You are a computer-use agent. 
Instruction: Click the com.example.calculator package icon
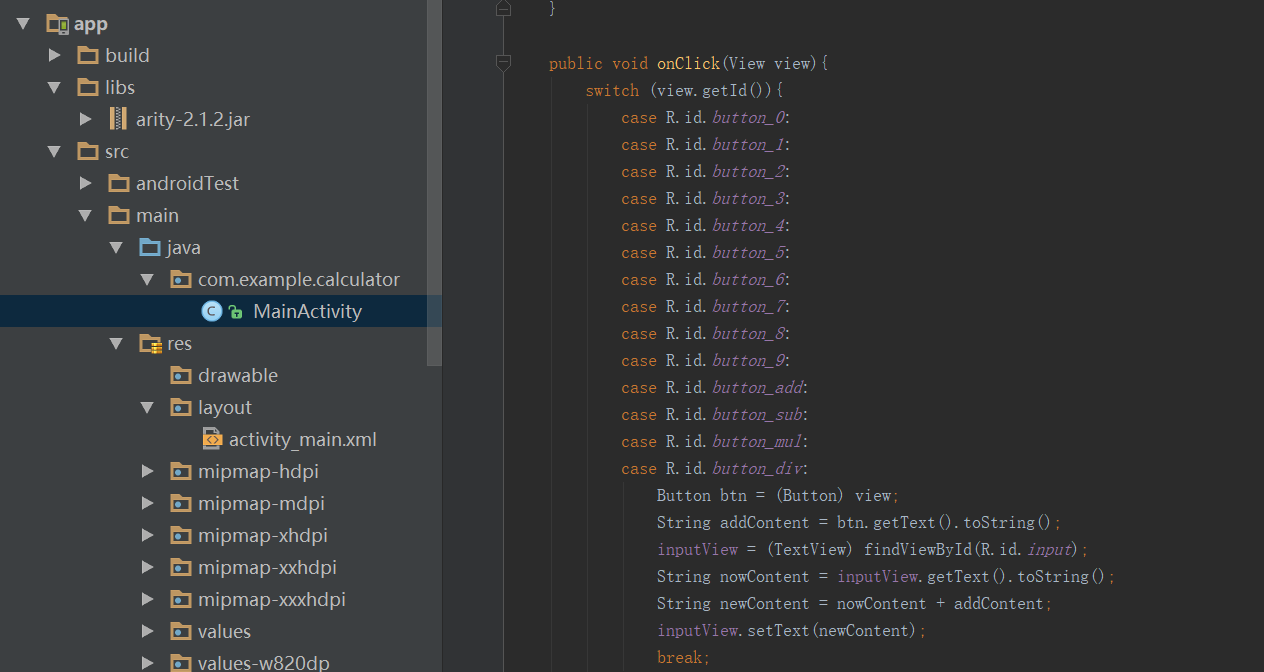point(181,280)
